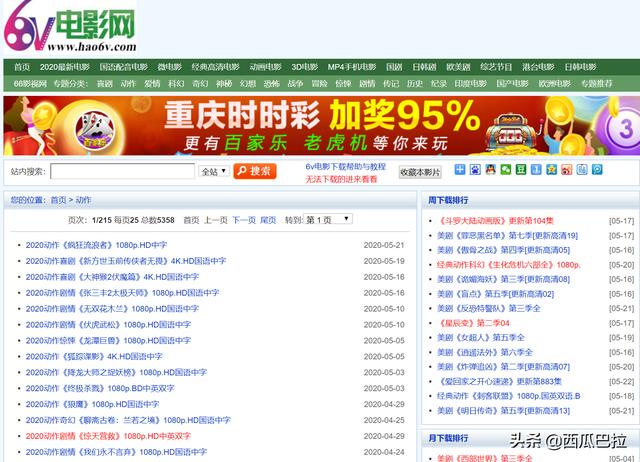The height and width of the screenshot is (462, 640).
Task: Open 美剧《西部世界》第三季全 monthly link
Action: coord(484,458)
